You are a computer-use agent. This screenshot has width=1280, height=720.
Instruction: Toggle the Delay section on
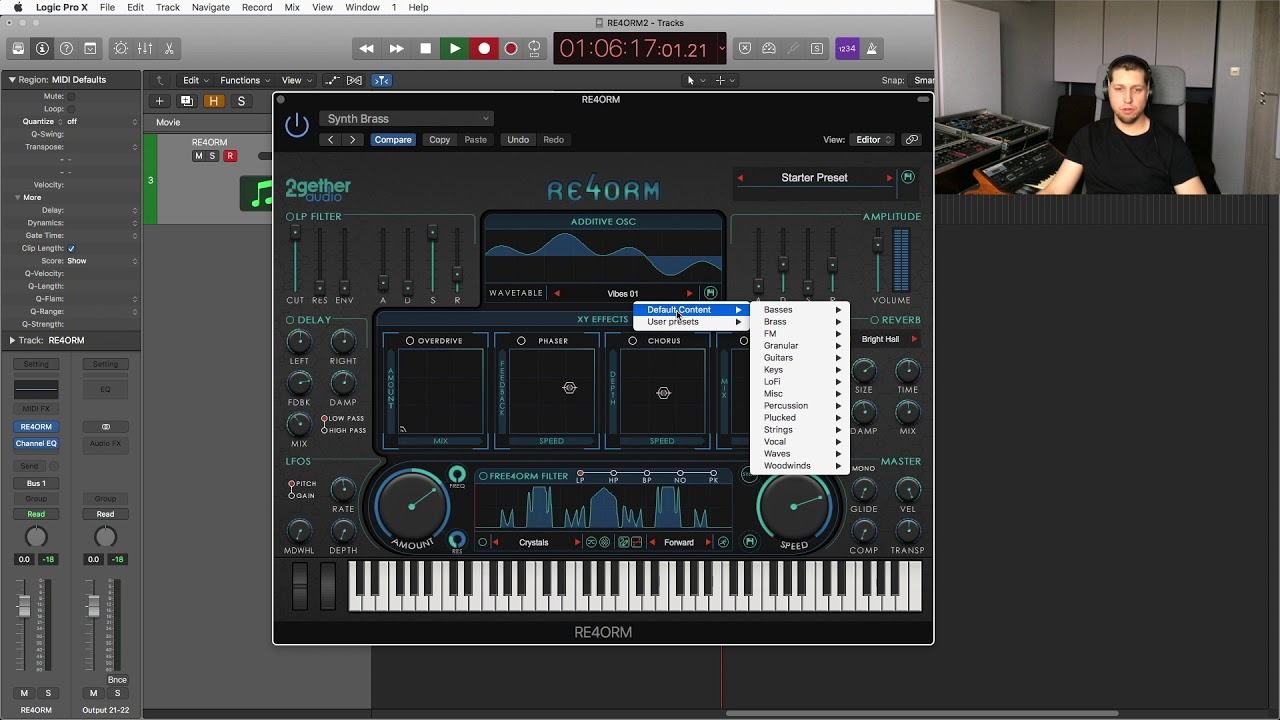click(290, 320)
